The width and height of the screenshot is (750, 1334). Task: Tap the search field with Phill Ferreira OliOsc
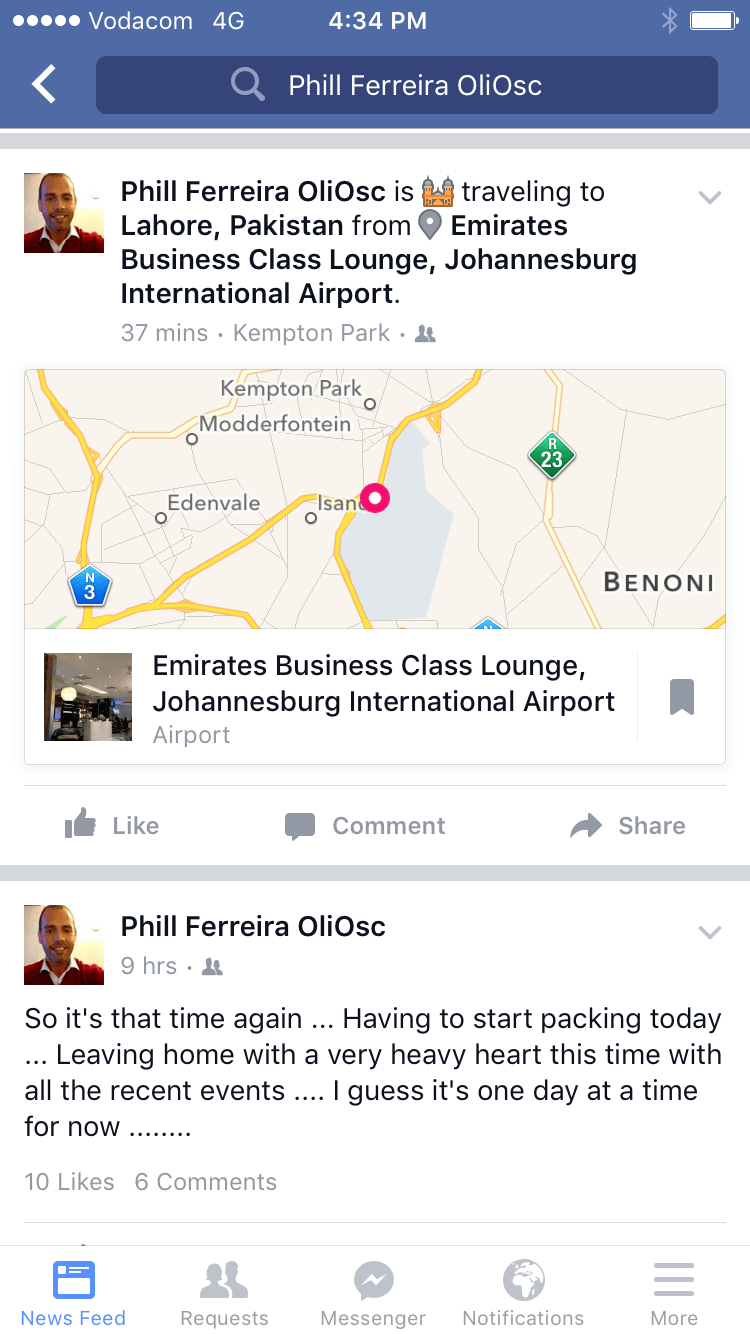point(415,85)
